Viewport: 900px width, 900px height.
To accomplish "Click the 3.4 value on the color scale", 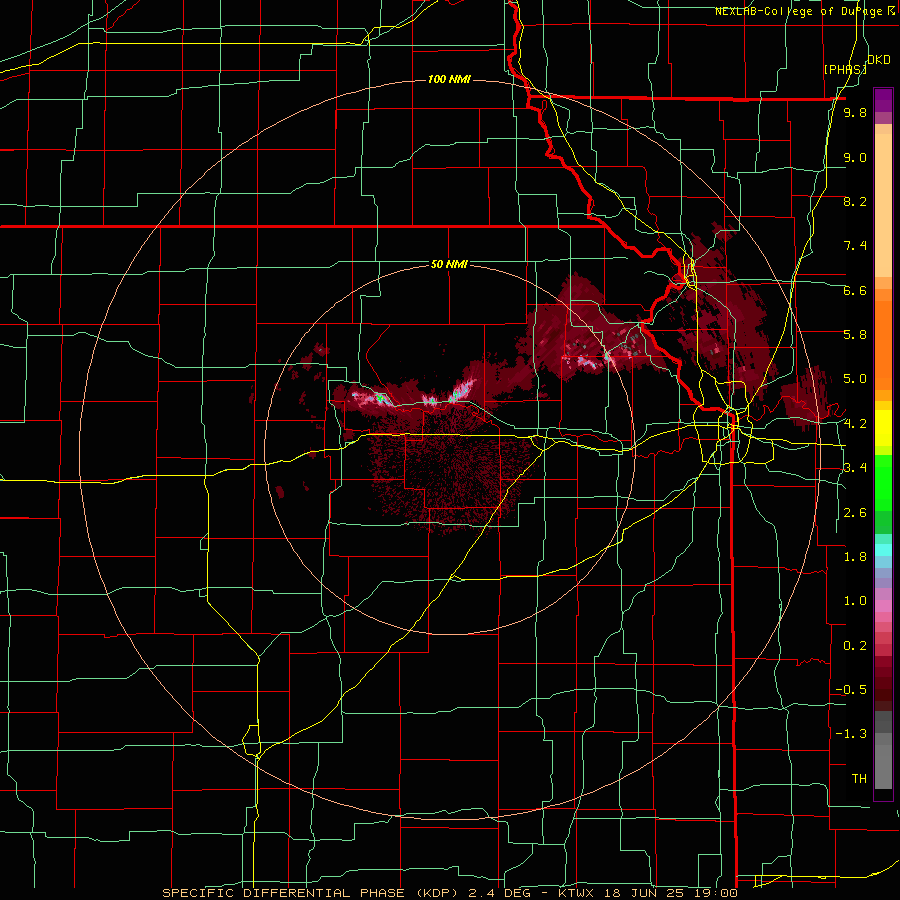I will [x=855, y=468].
